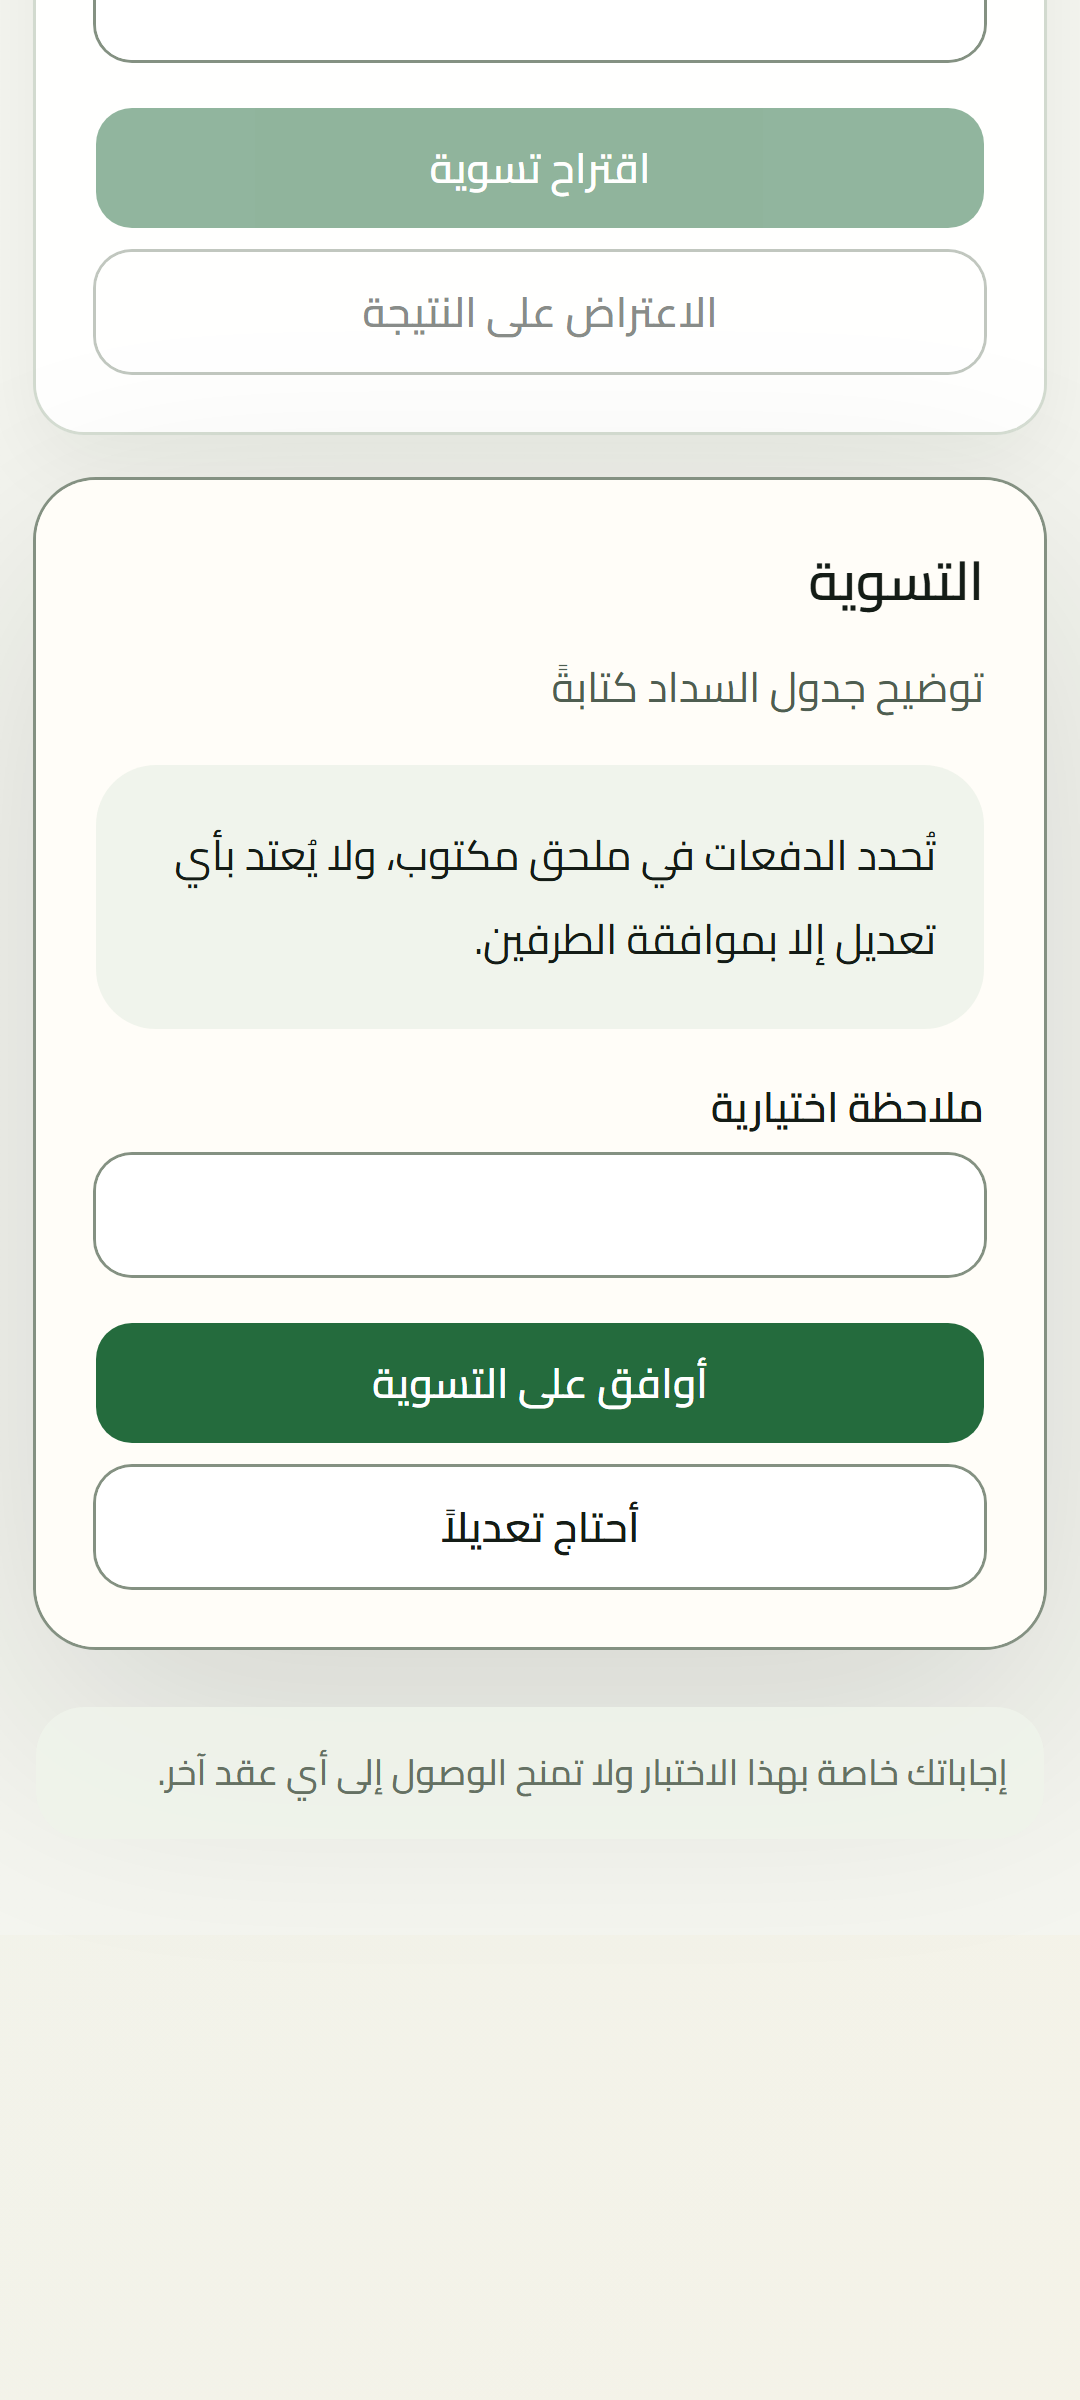
Task: Click the ملاحظة اختيارية field label
Action: (847, 1108)
